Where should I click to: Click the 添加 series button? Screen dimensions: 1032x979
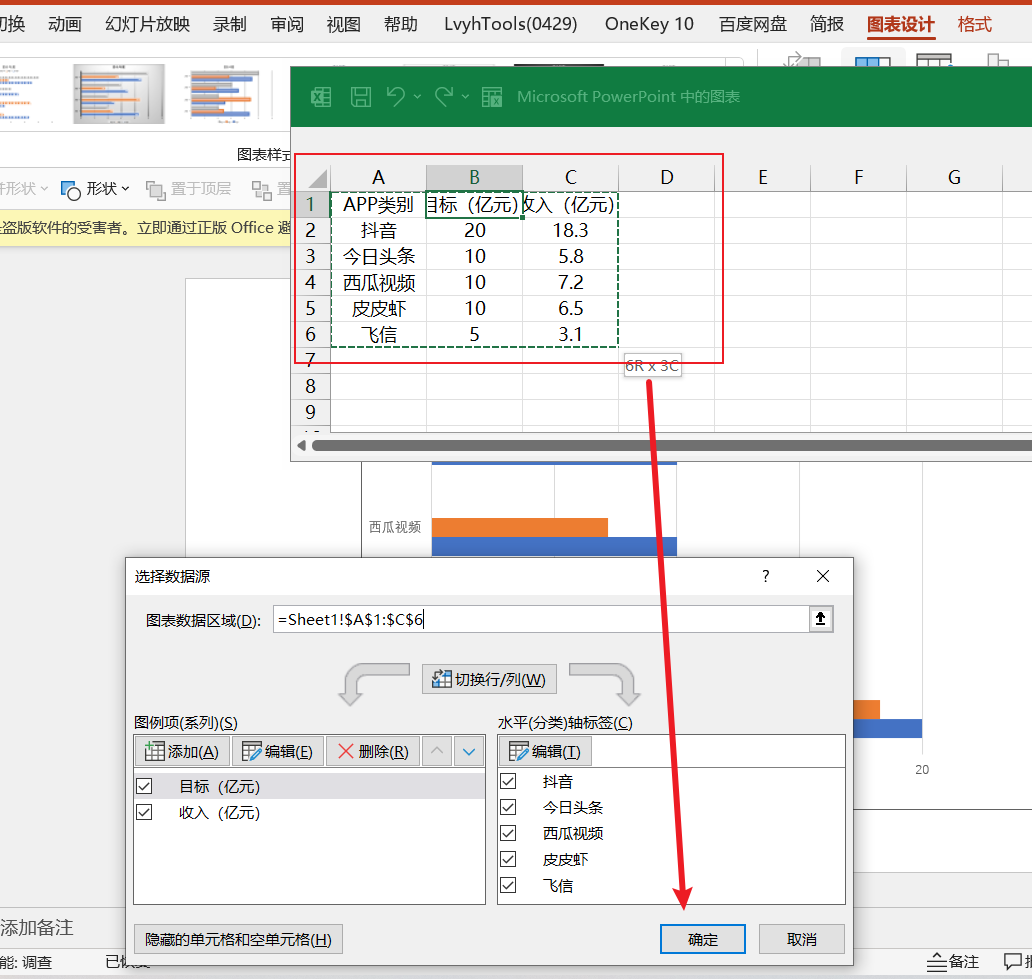pos(182,751)
